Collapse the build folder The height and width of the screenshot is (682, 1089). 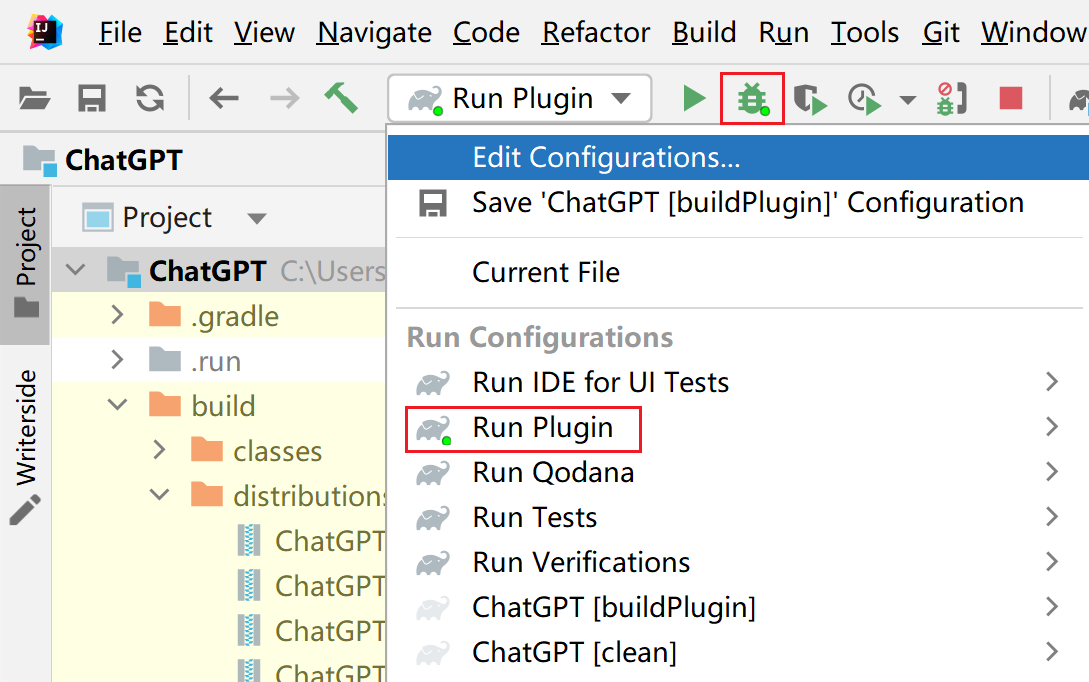point(118,405)
